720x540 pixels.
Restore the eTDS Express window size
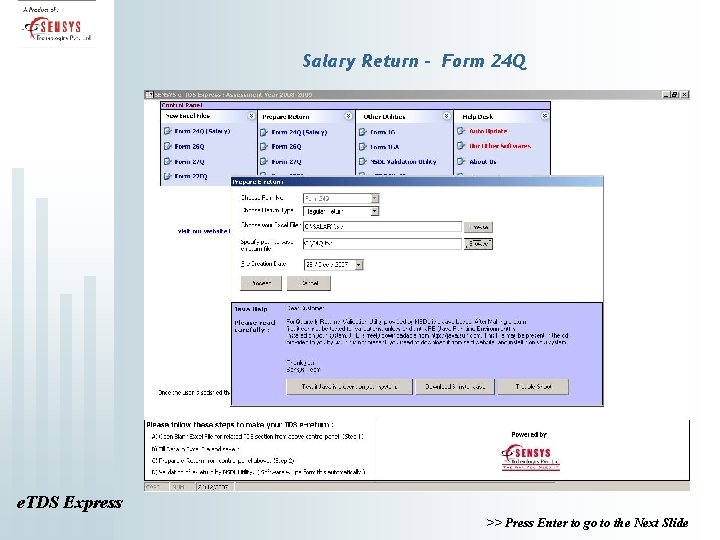[675, 95]
